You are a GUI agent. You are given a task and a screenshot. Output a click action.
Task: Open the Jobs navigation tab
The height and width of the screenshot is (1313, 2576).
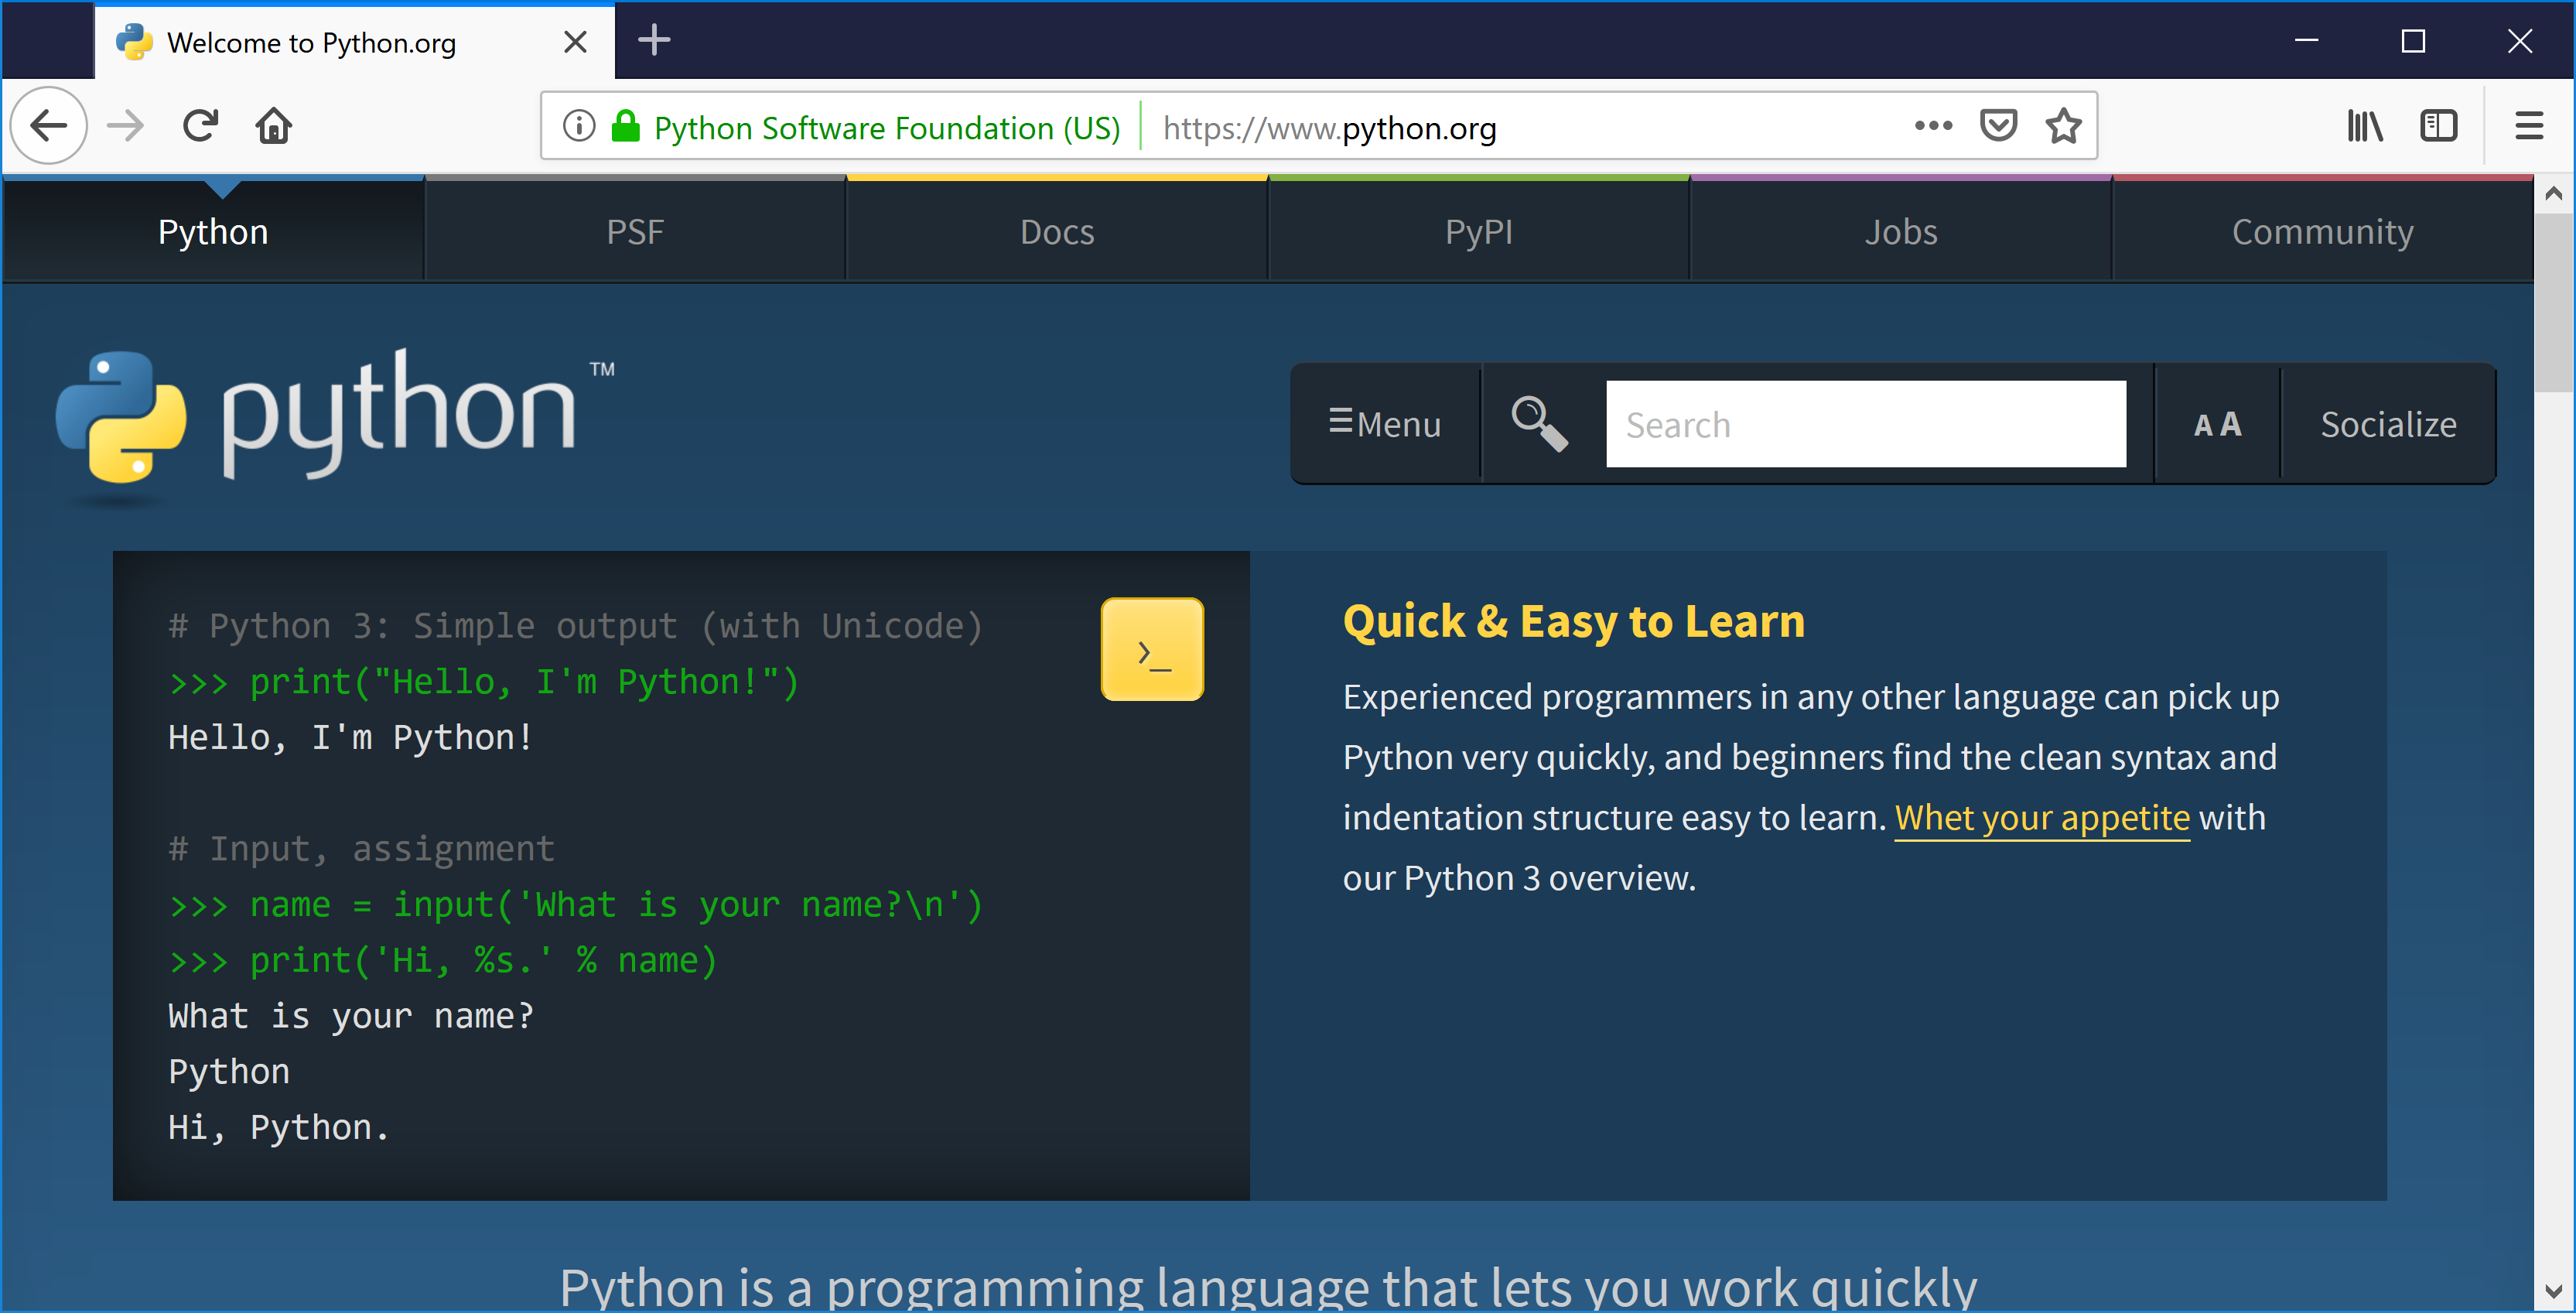[x=1901, y=231]
